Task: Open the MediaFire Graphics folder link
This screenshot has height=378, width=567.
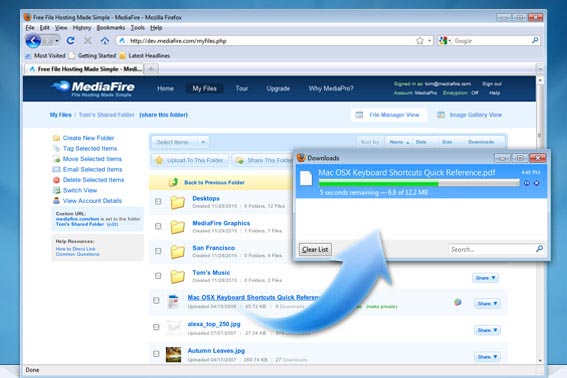Action: click(221, 223)
